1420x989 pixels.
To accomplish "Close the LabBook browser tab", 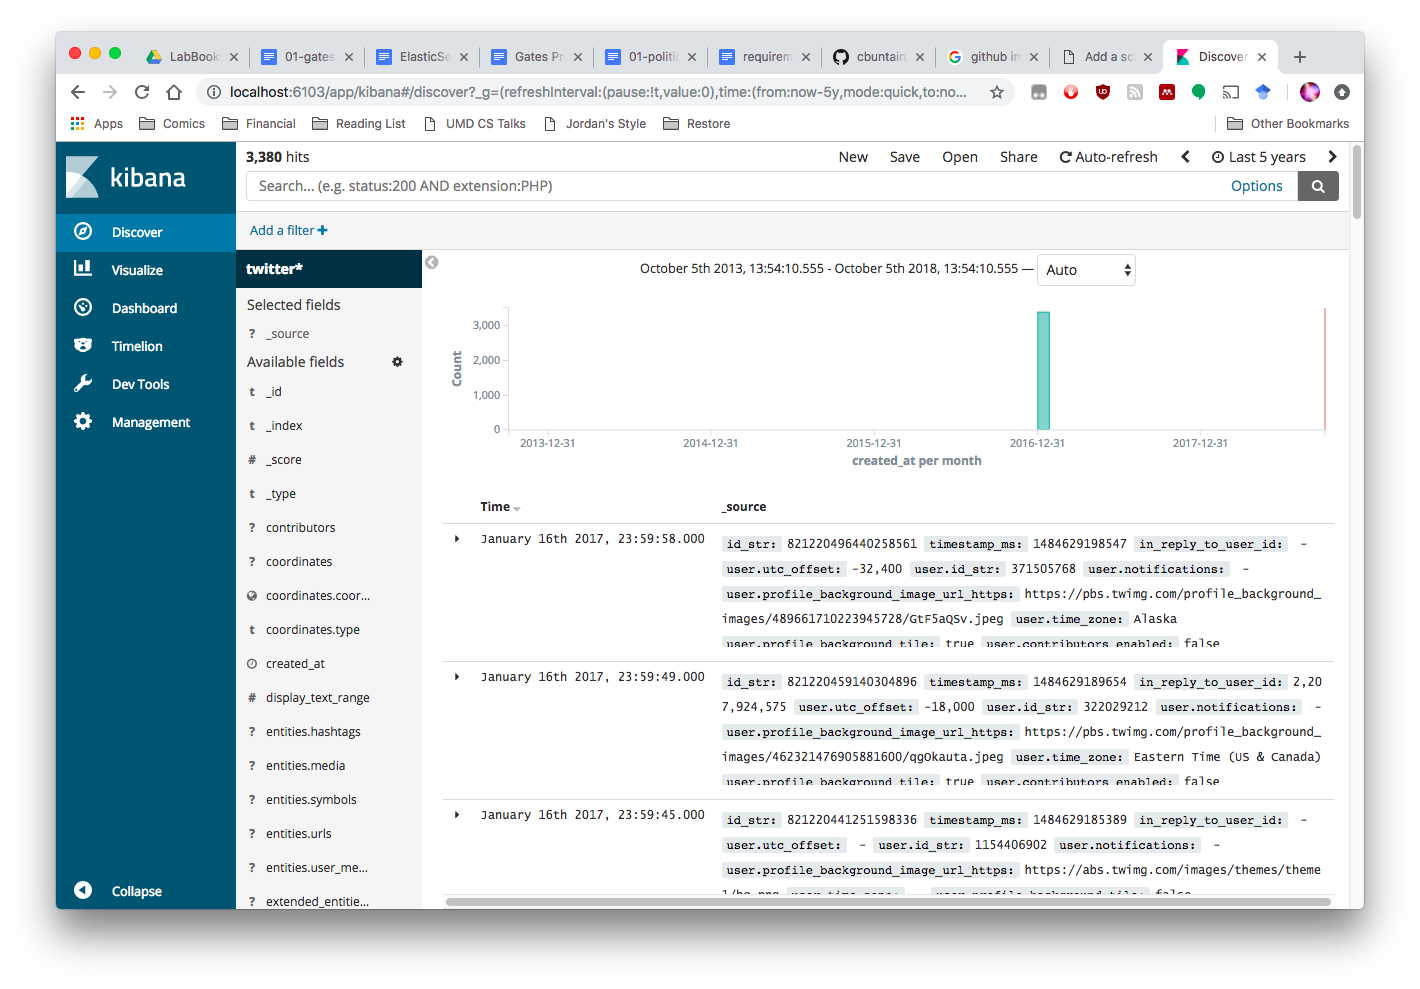I will pos(234,57).
